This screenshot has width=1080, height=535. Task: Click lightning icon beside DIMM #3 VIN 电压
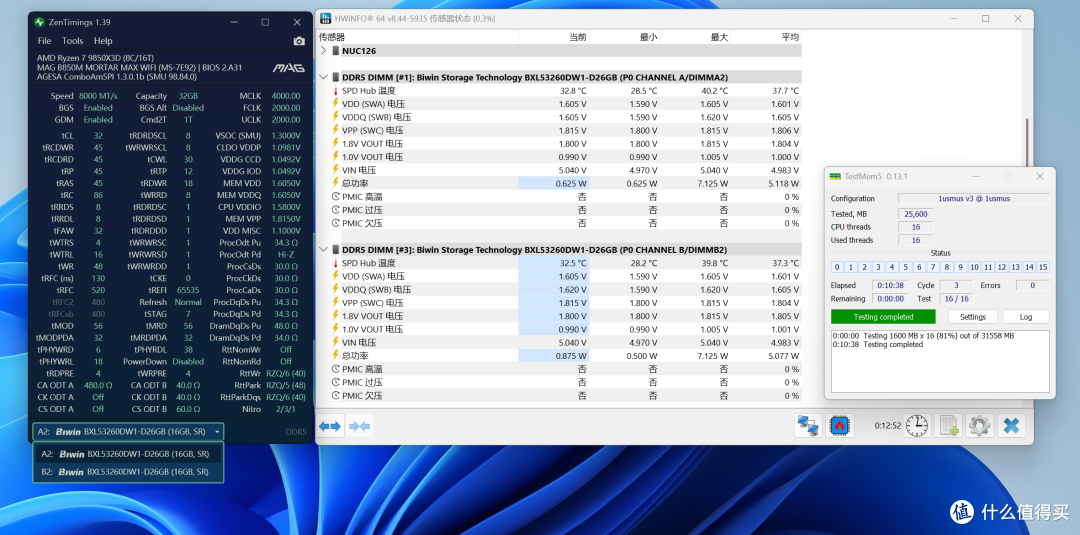[x=335, y=342]
